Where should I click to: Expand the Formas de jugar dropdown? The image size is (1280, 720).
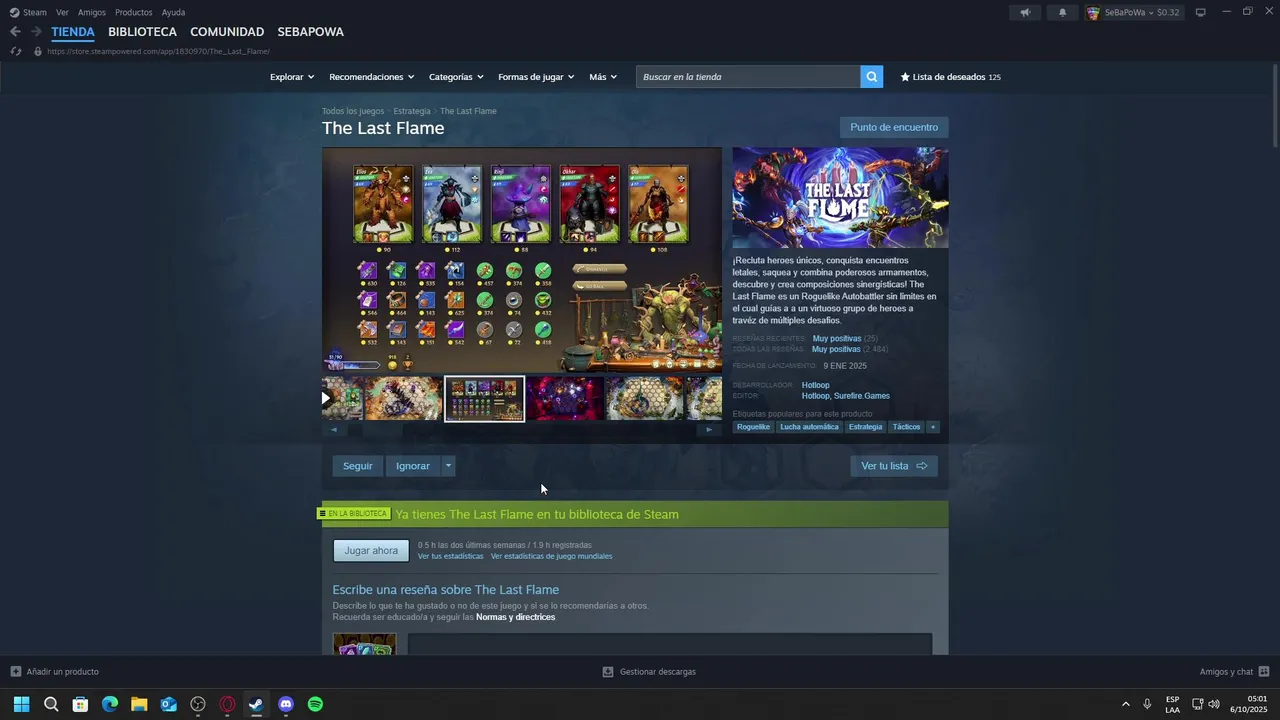pos(536,77)
